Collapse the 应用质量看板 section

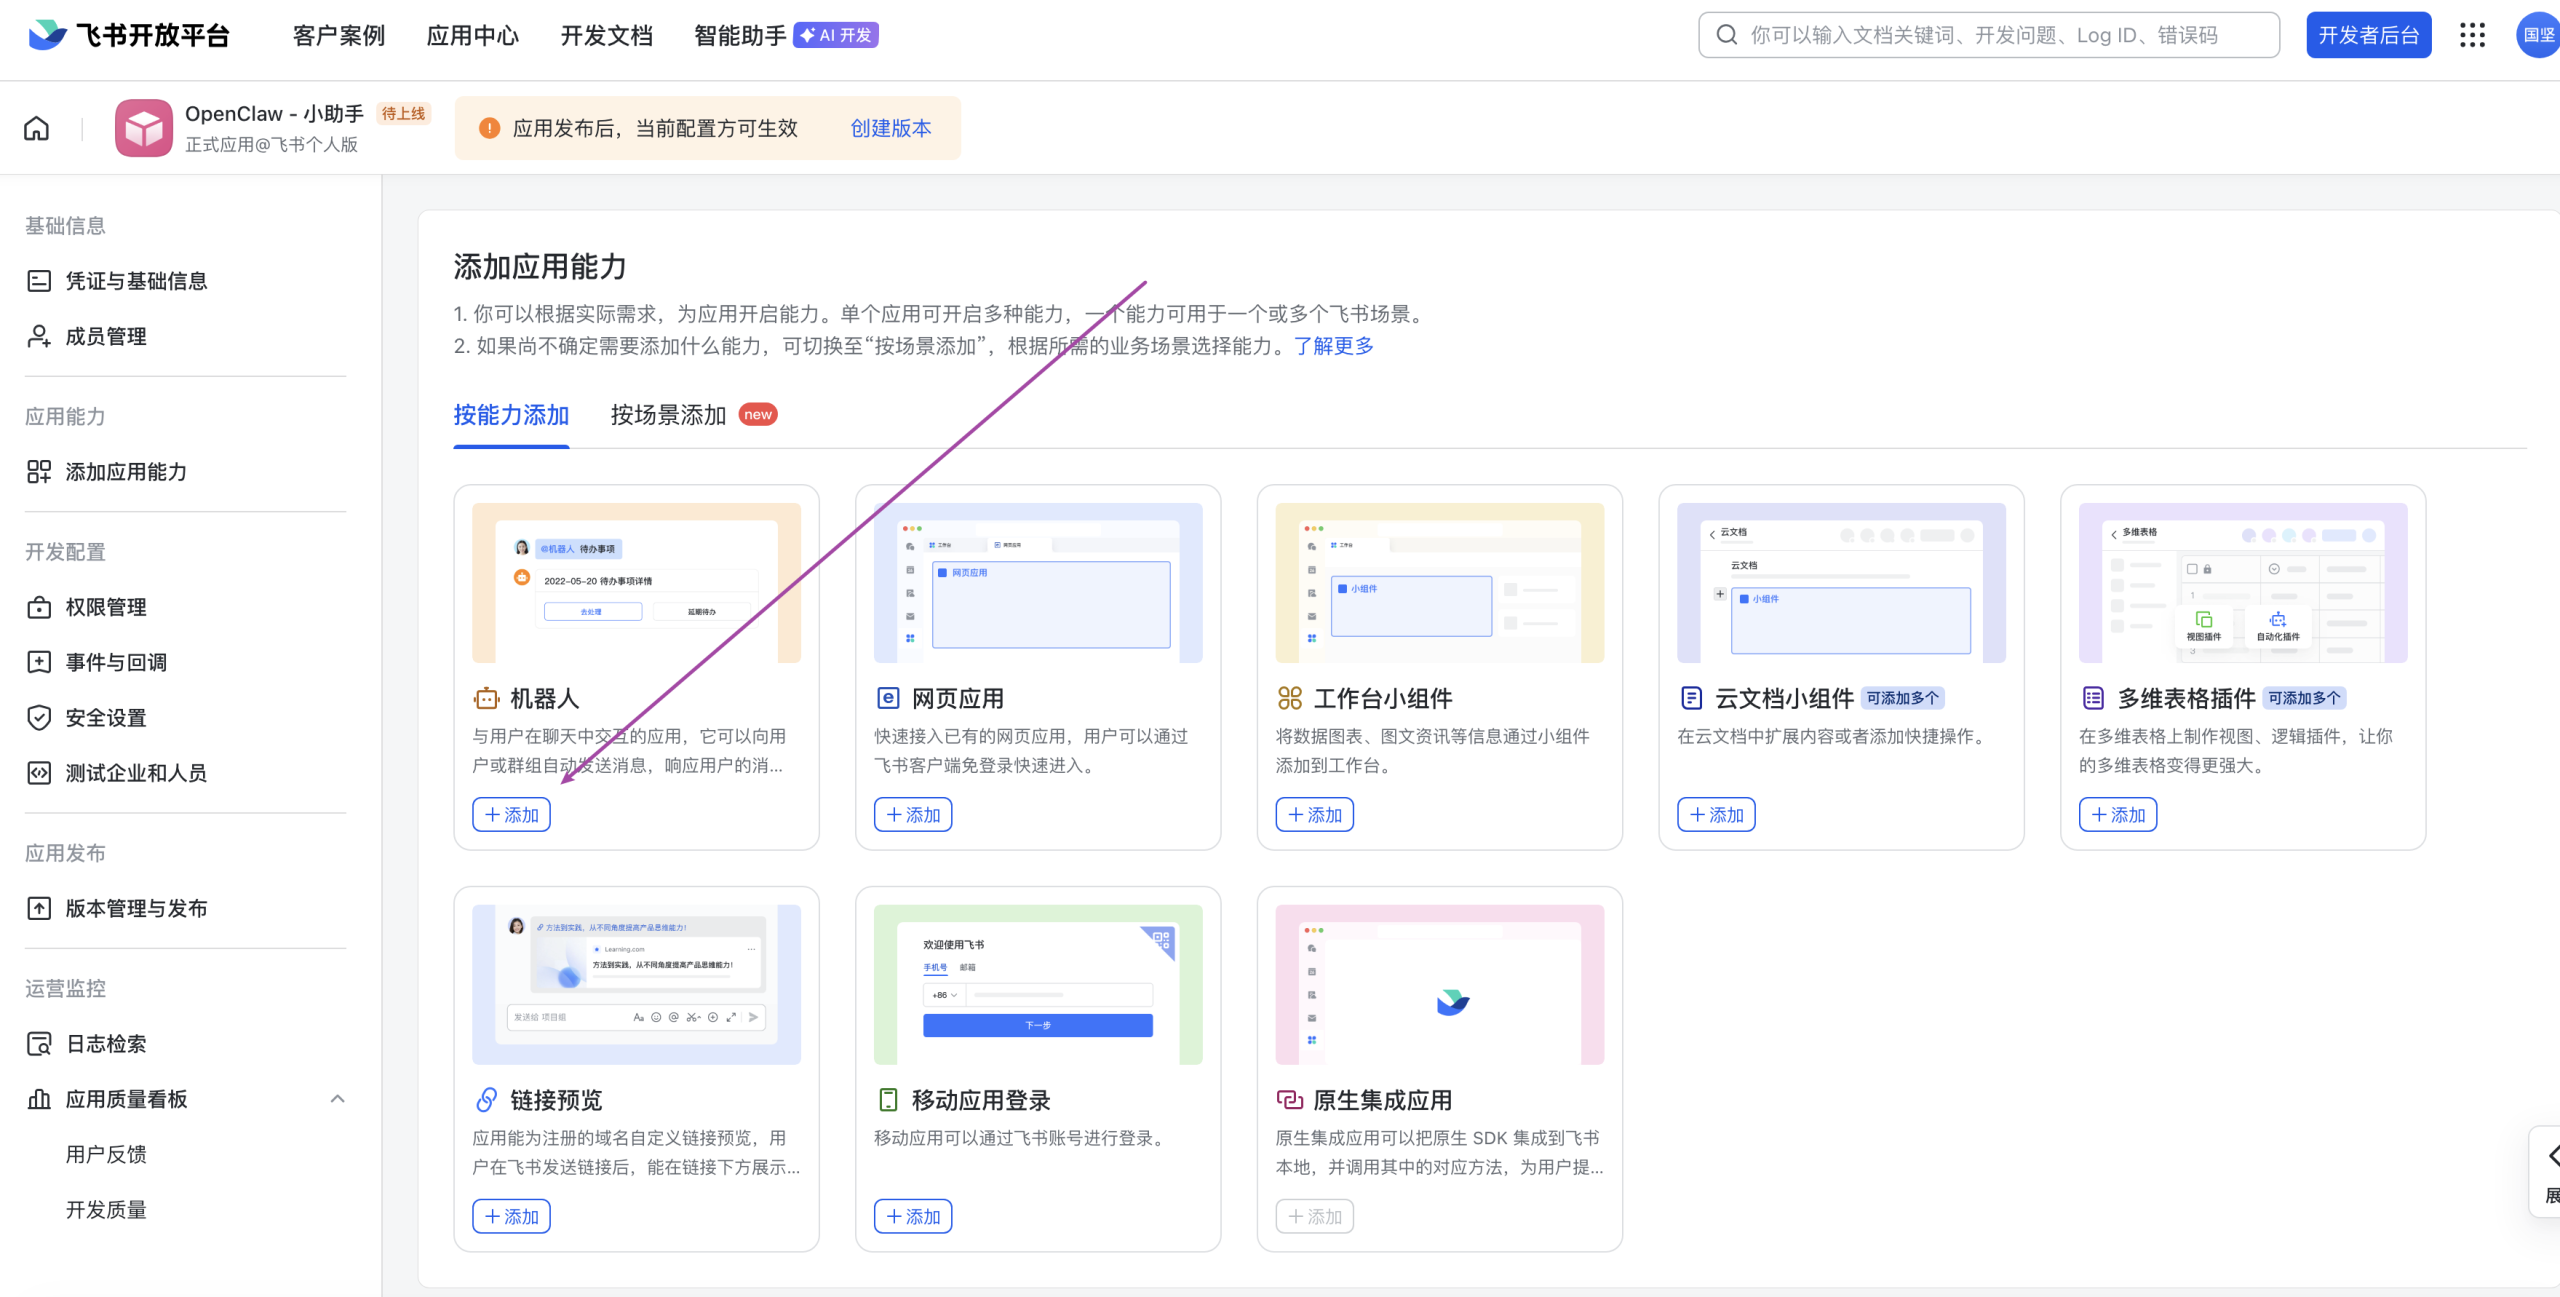(337, 1098)
